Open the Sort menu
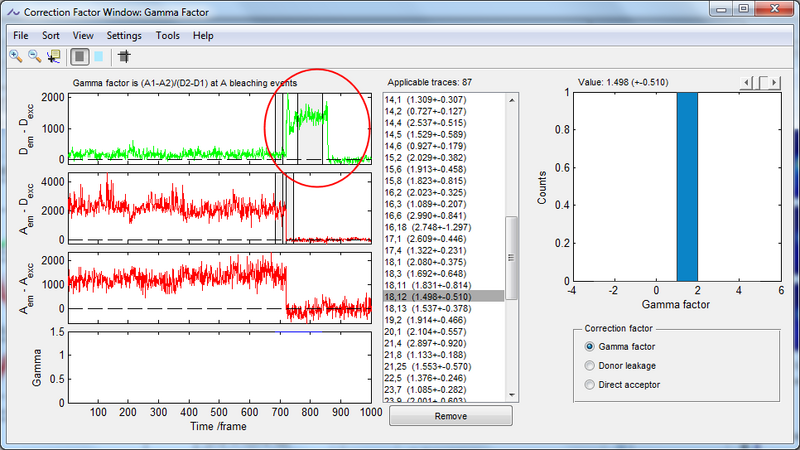Screen dimensions: 800x450 tap(50, 35)
